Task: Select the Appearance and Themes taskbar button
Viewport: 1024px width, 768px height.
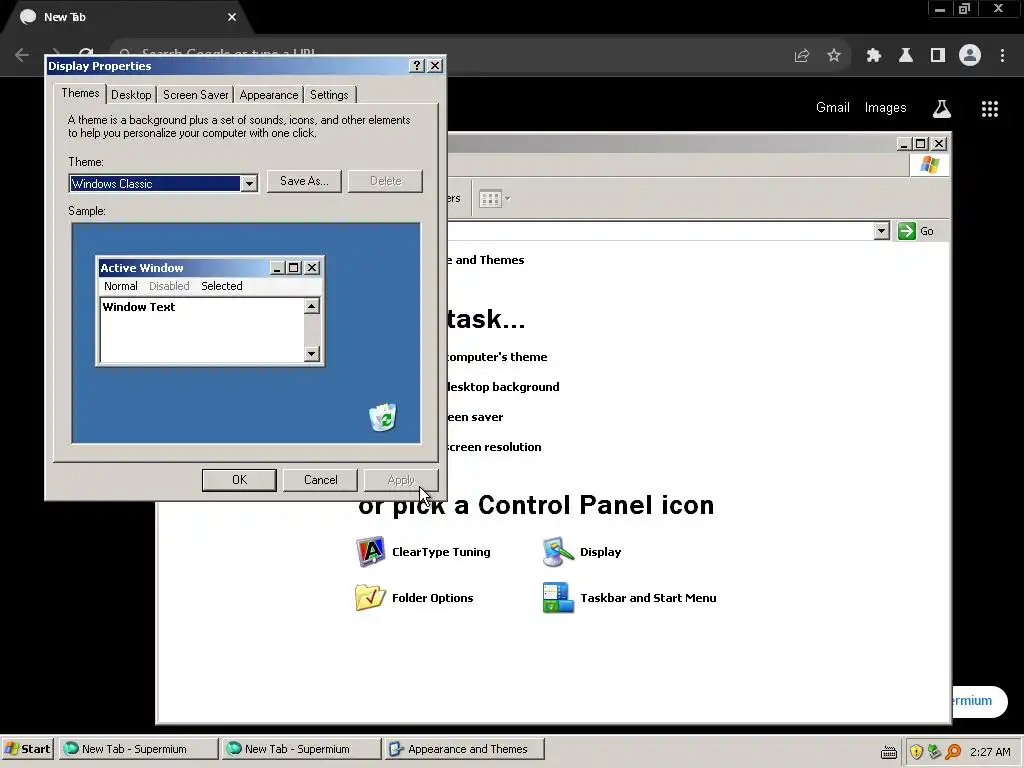Action: (465, 749)
